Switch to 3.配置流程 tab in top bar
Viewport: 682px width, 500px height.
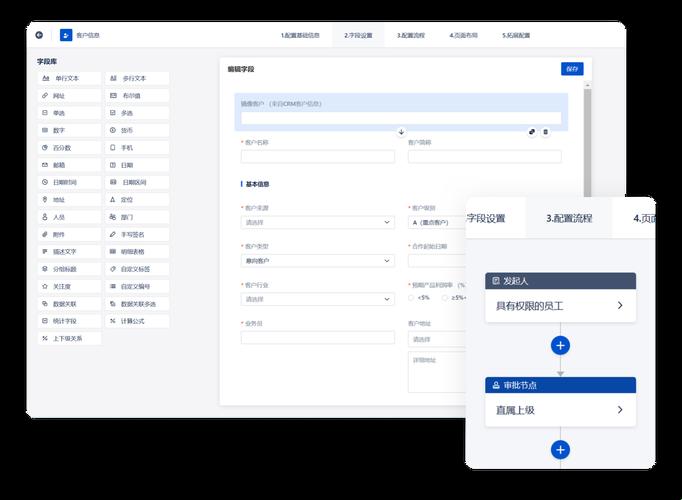410,35
